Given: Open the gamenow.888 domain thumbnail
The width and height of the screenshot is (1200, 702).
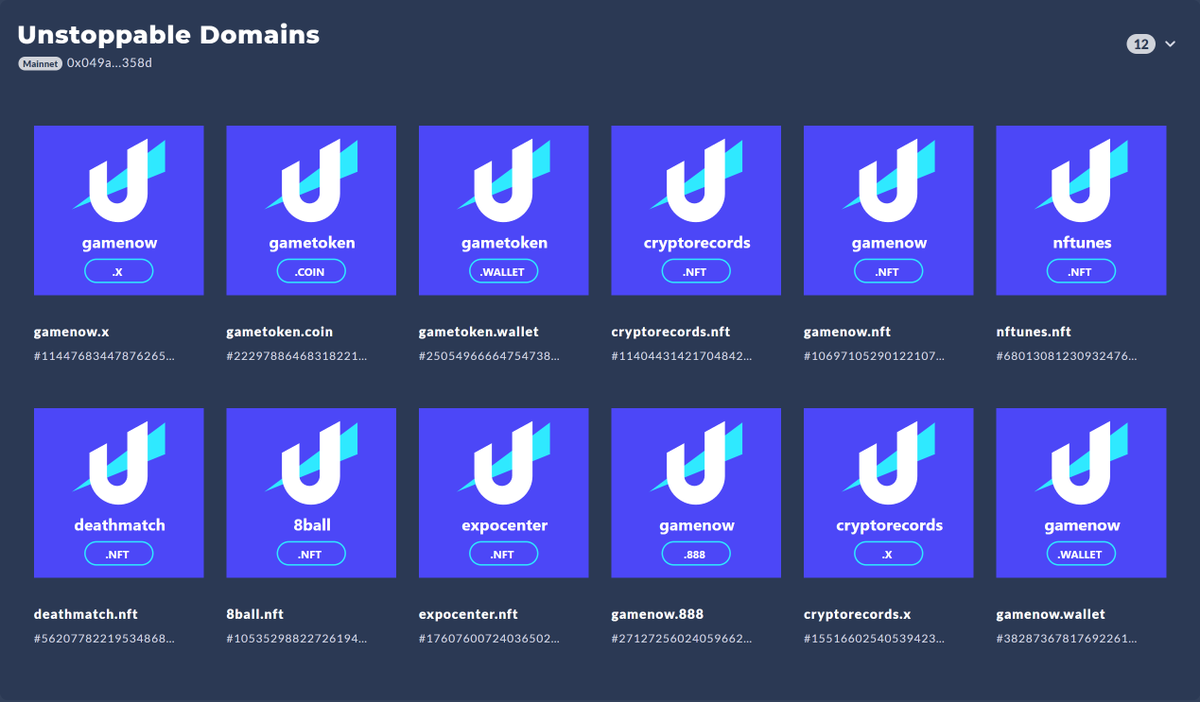Looking at the screenshot, I should [696, 493].
